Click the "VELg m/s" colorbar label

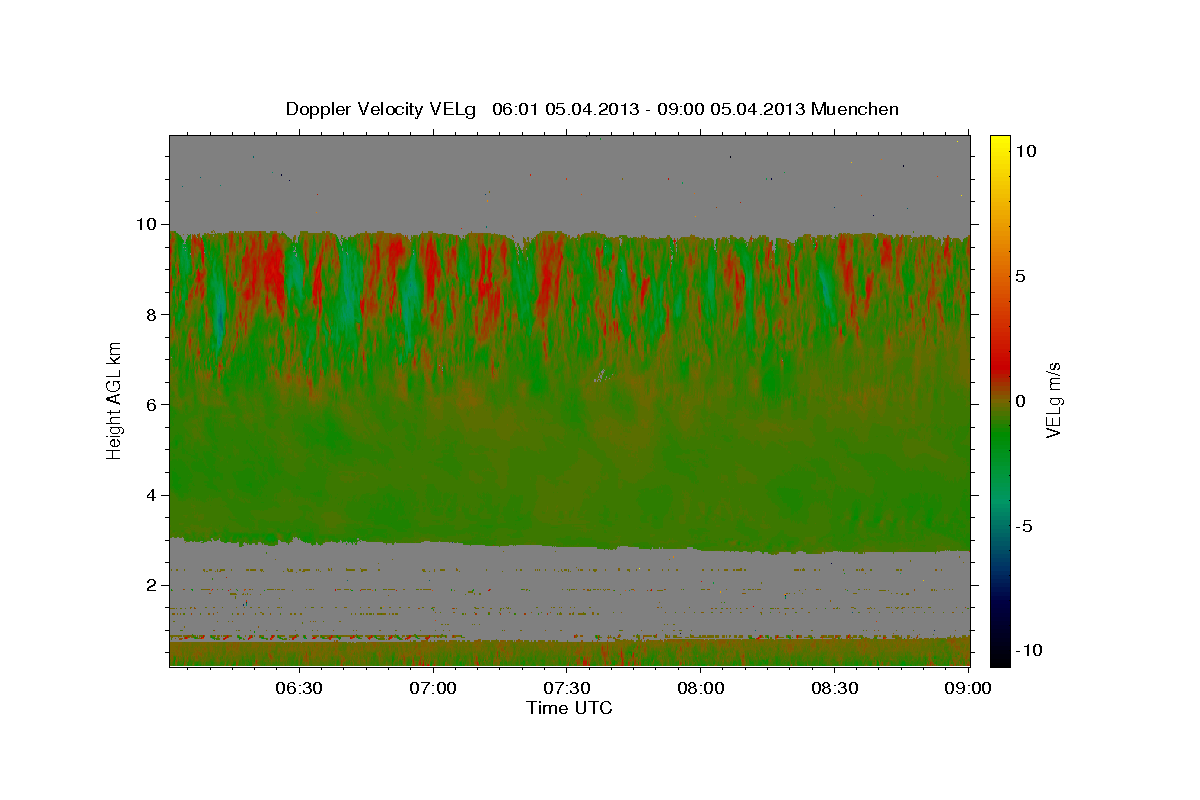tap(1054, 402)
